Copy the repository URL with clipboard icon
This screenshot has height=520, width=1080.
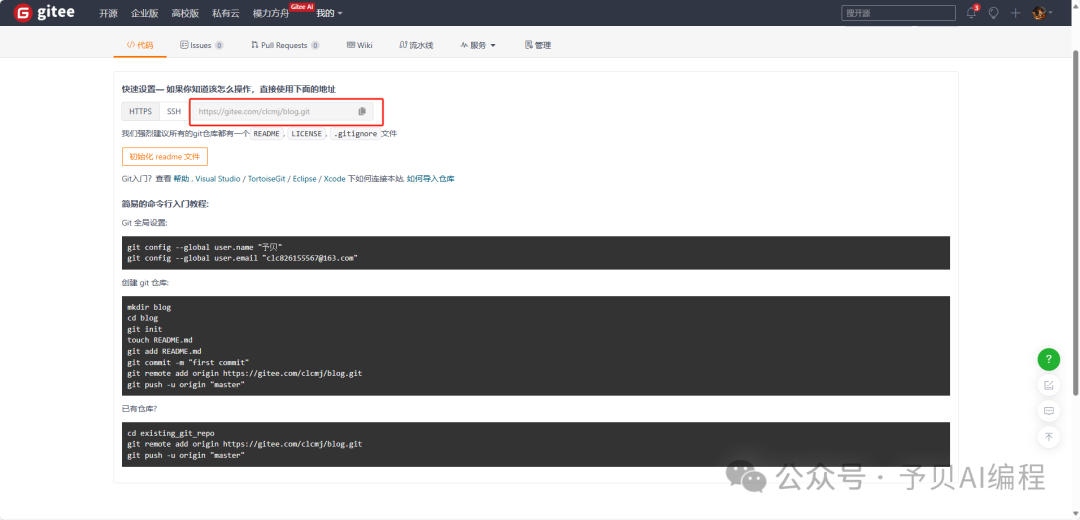[362, 111]
